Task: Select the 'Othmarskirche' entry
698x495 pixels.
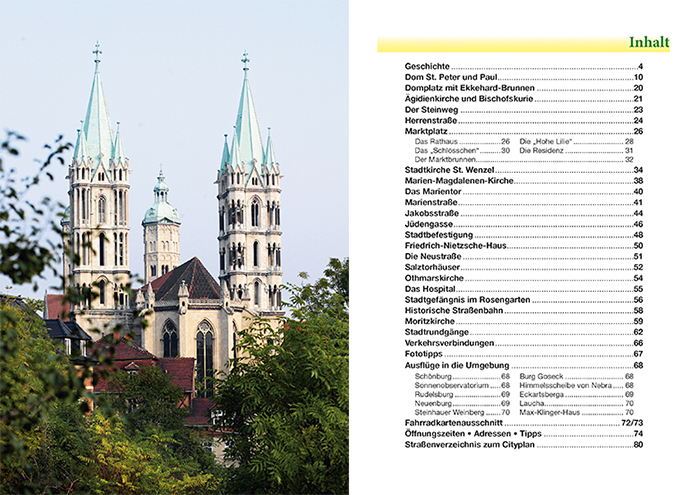Action: 524,278
